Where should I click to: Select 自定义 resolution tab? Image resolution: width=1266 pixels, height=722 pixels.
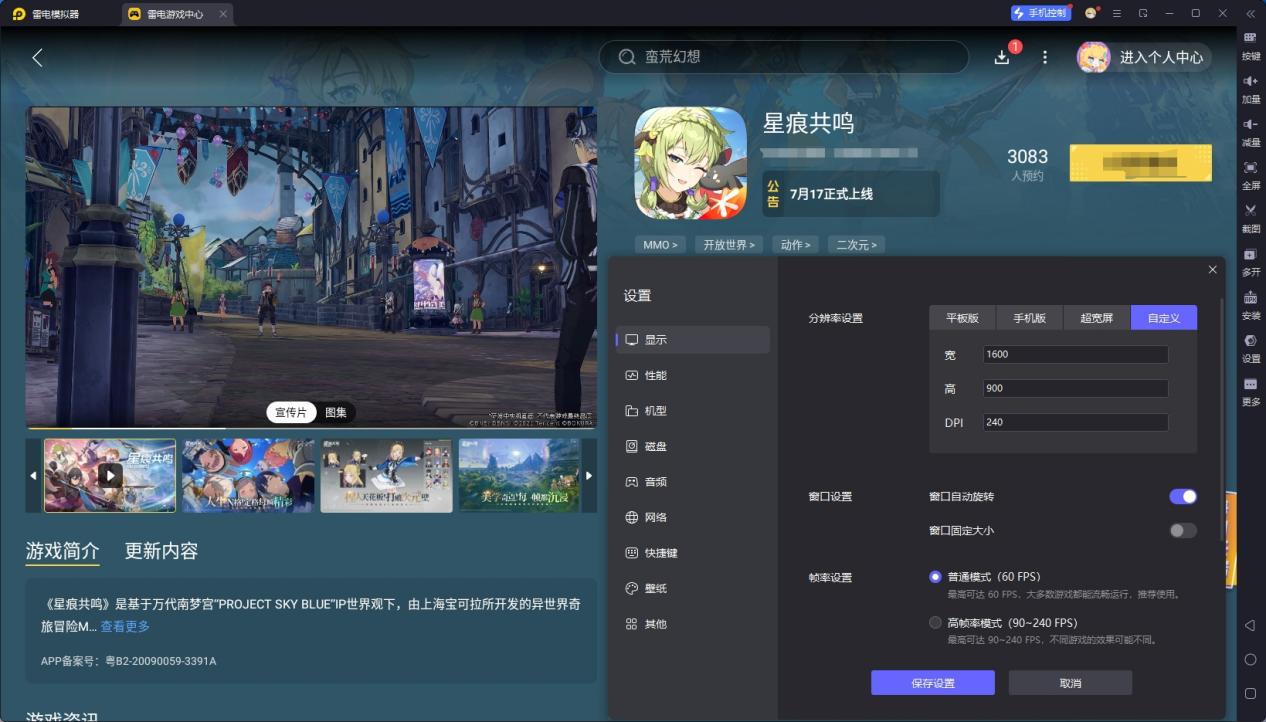(1164, 318)
